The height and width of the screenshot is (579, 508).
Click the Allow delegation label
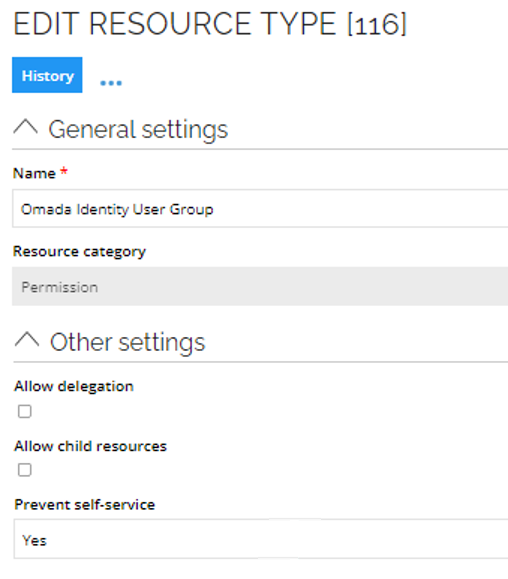[x=74, y=387]
